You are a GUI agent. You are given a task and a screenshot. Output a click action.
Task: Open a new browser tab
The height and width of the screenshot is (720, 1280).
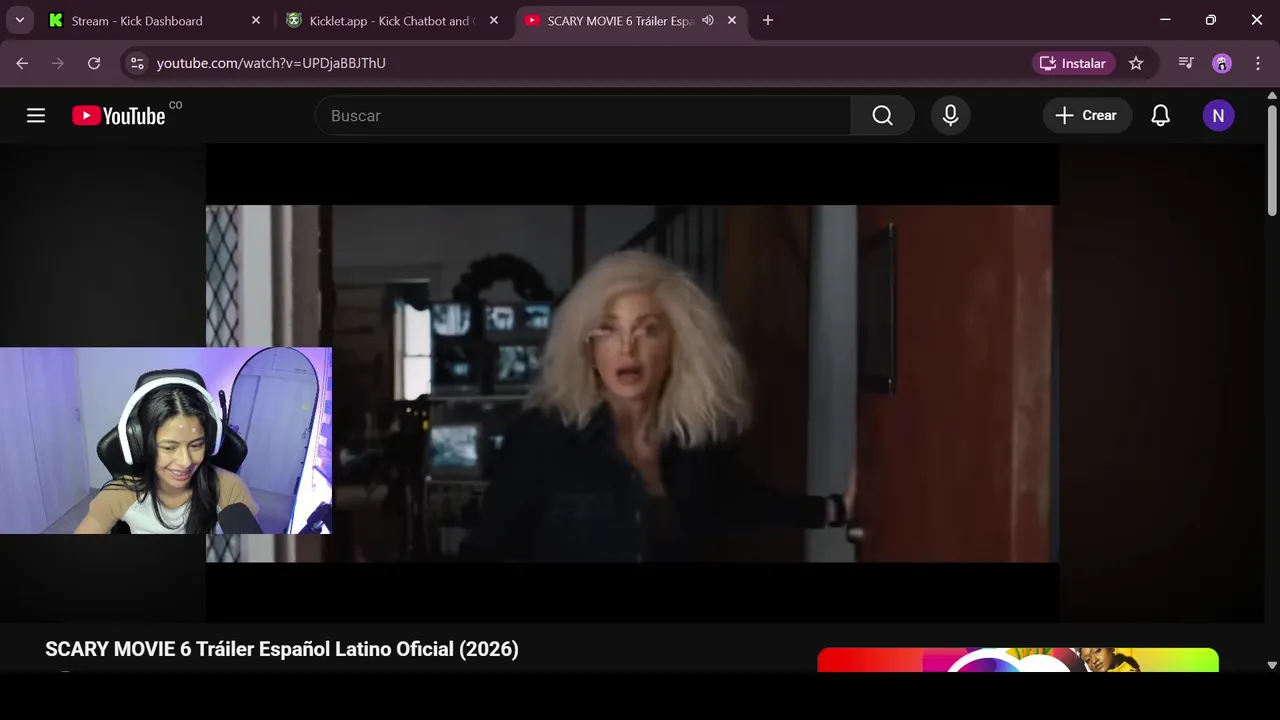pyautogui.click(x=768, y=20)
